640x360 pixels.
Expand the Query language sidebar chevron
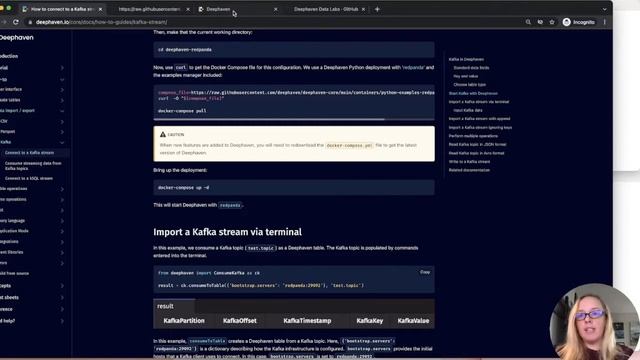62,221
